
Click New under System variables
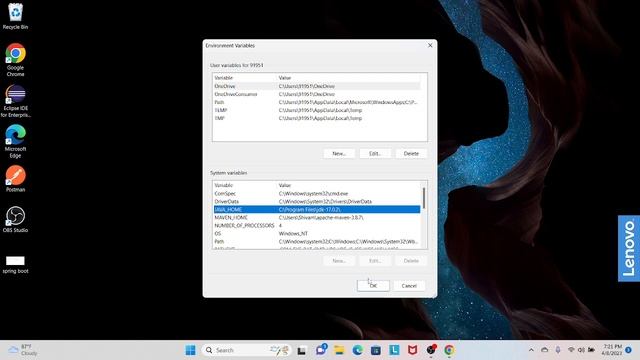pyautogui.click(x=339, y=260)
